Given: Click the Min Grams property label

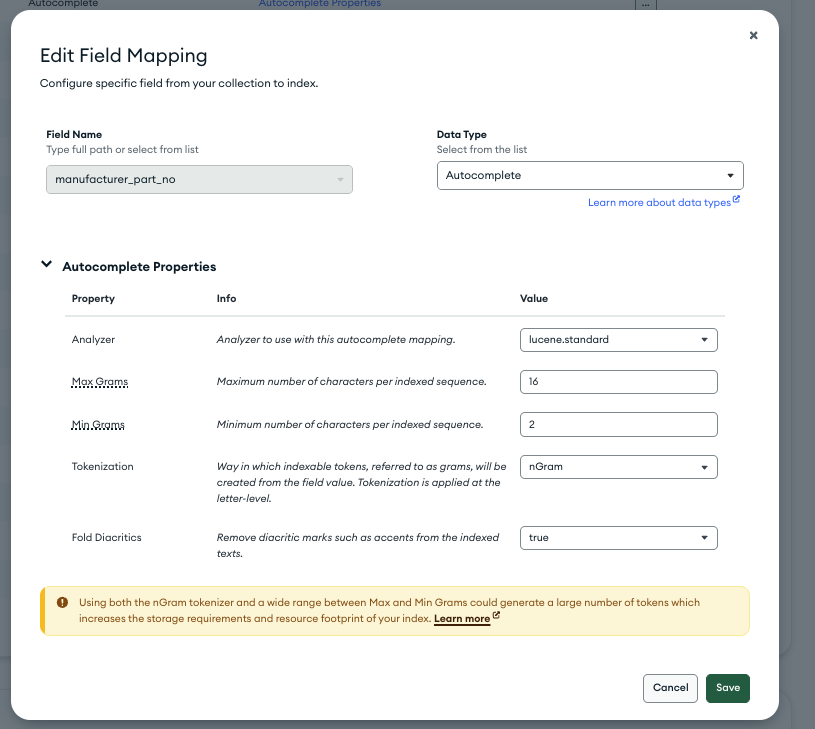Looking at the screenshot, I should 98,425.
